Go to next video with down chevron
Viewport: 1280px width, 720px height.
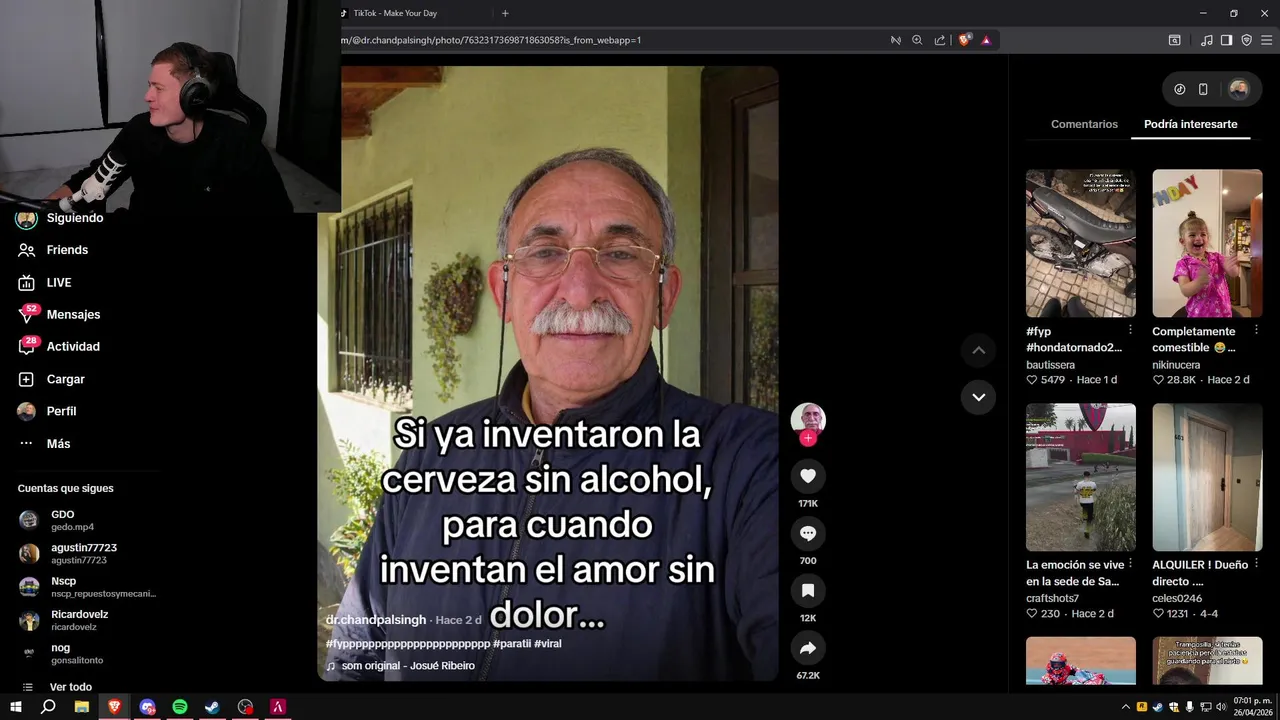click(x=978, y=397)
